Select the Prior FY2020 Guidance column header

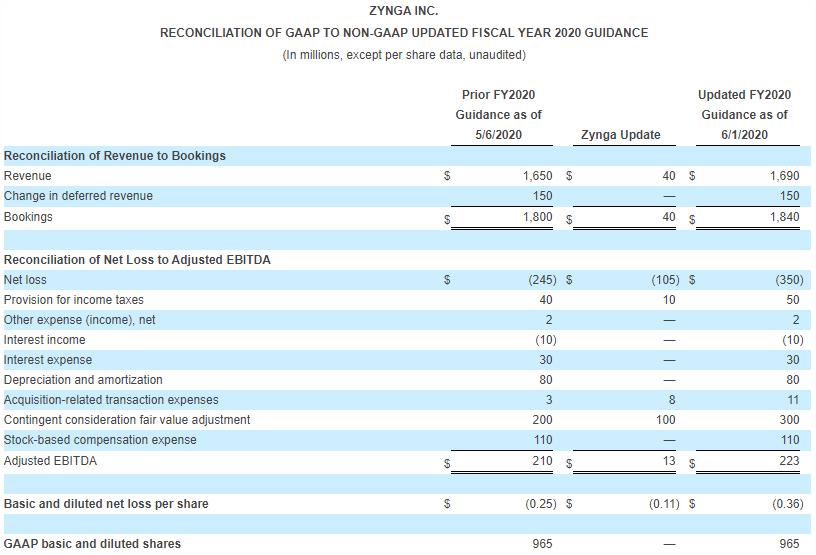click(x=498, y=115)
